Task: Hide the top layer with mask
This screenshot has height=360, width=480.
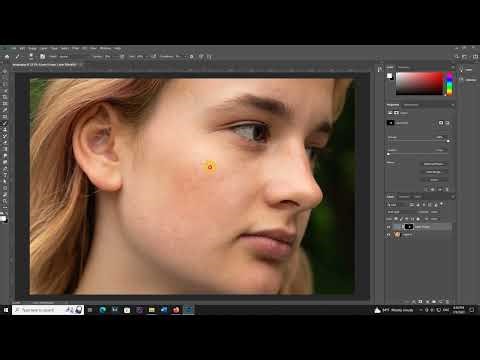Action: [x=388, y=227]
